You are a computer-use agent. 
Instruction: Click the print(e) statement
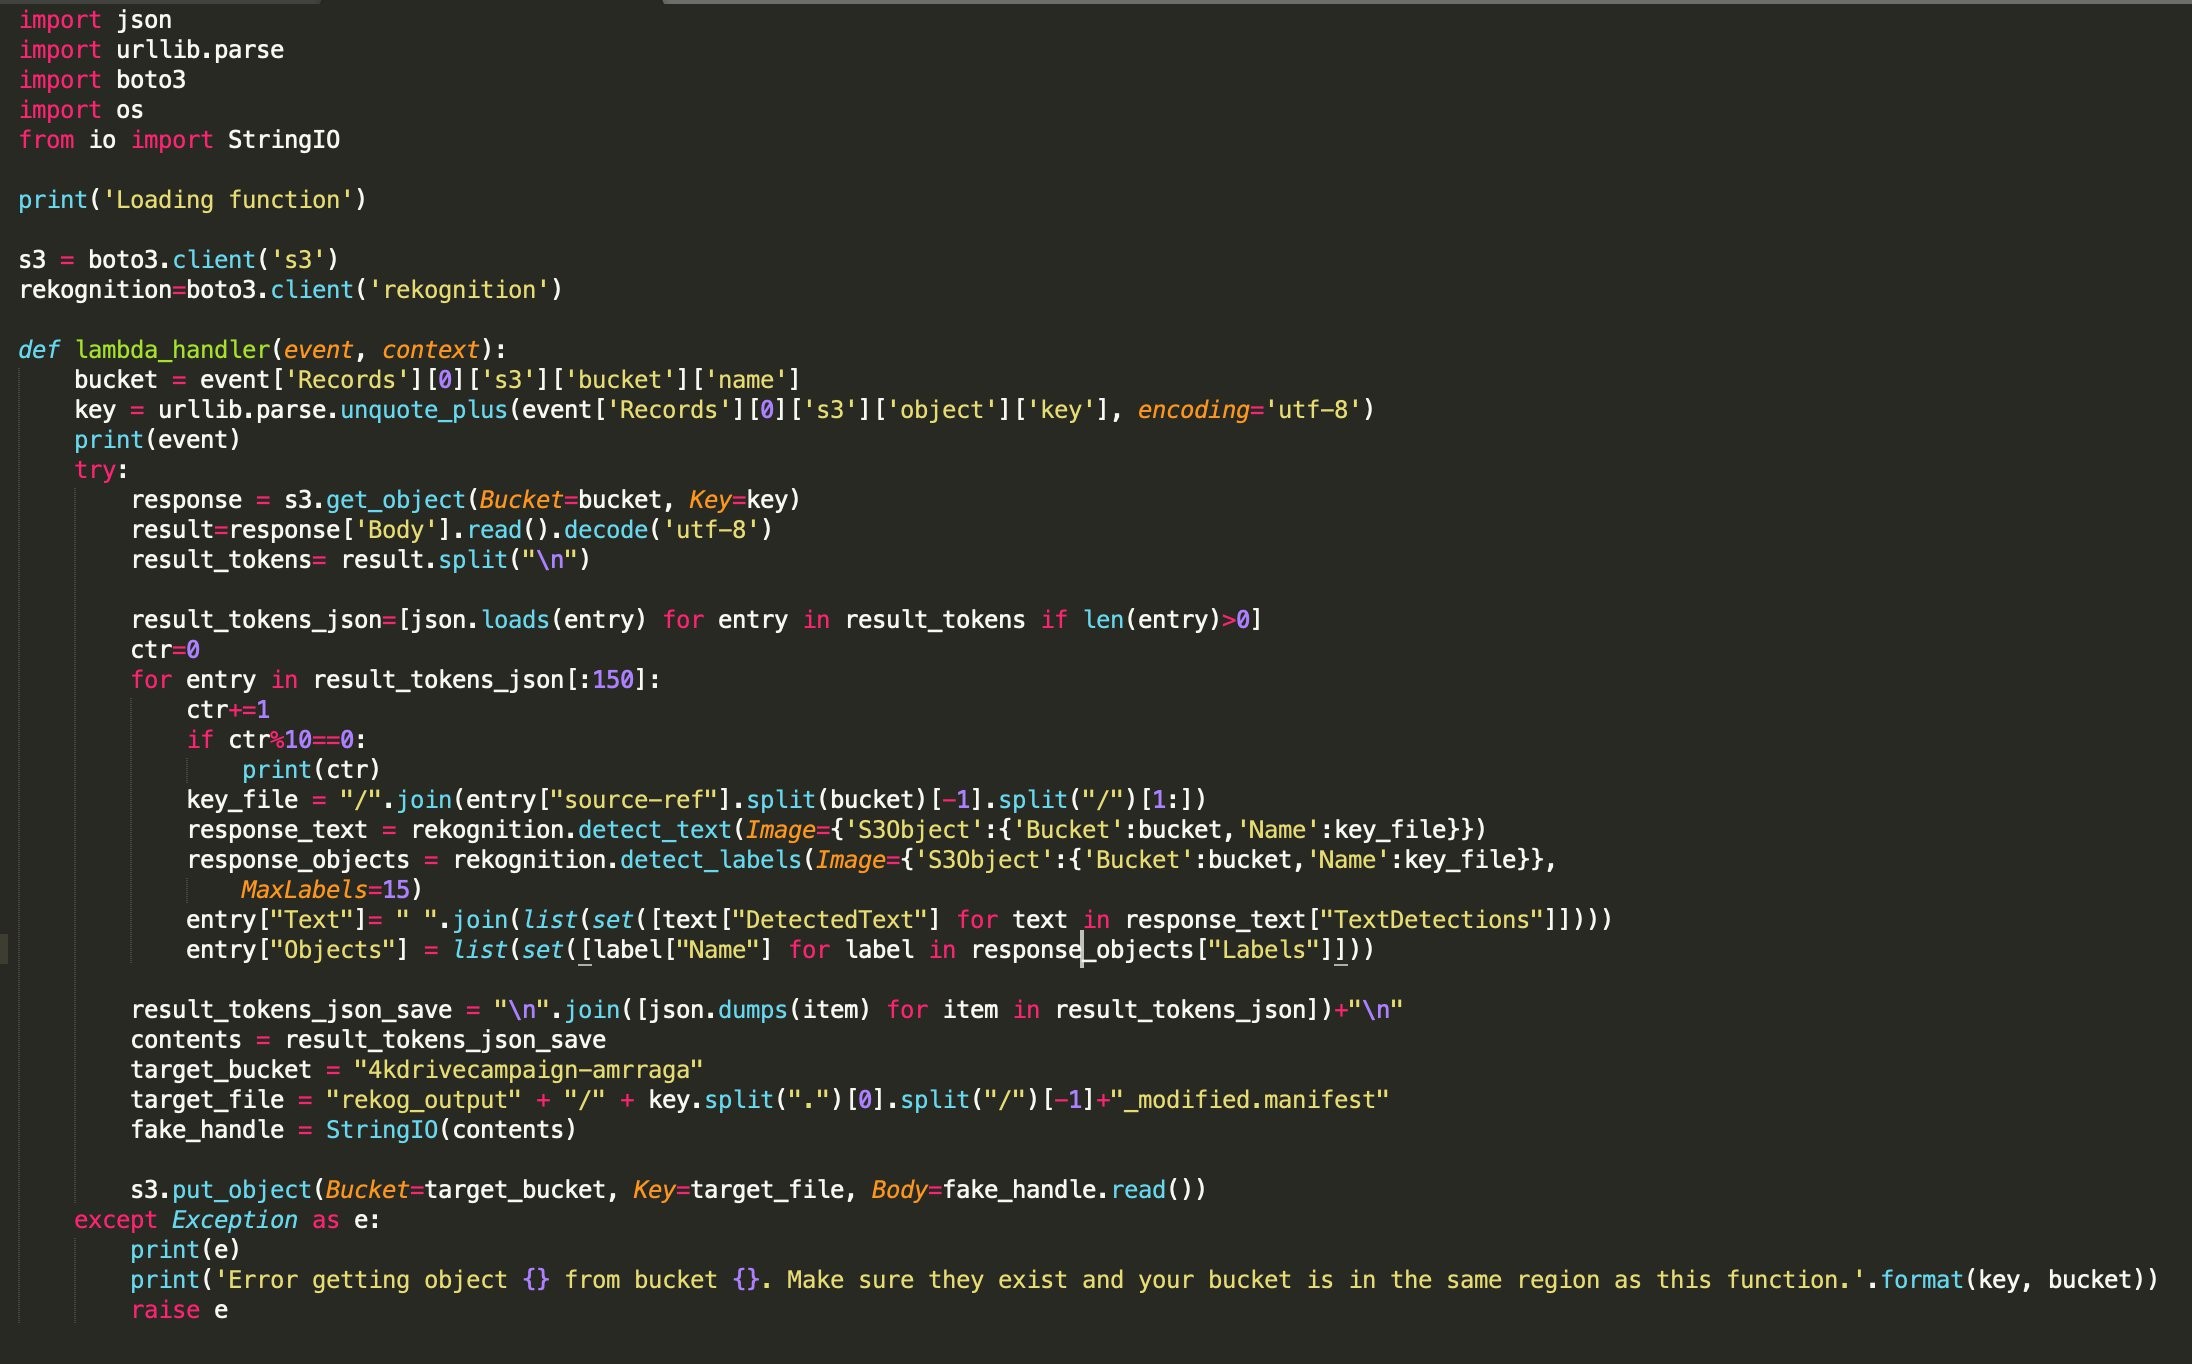186,1250
